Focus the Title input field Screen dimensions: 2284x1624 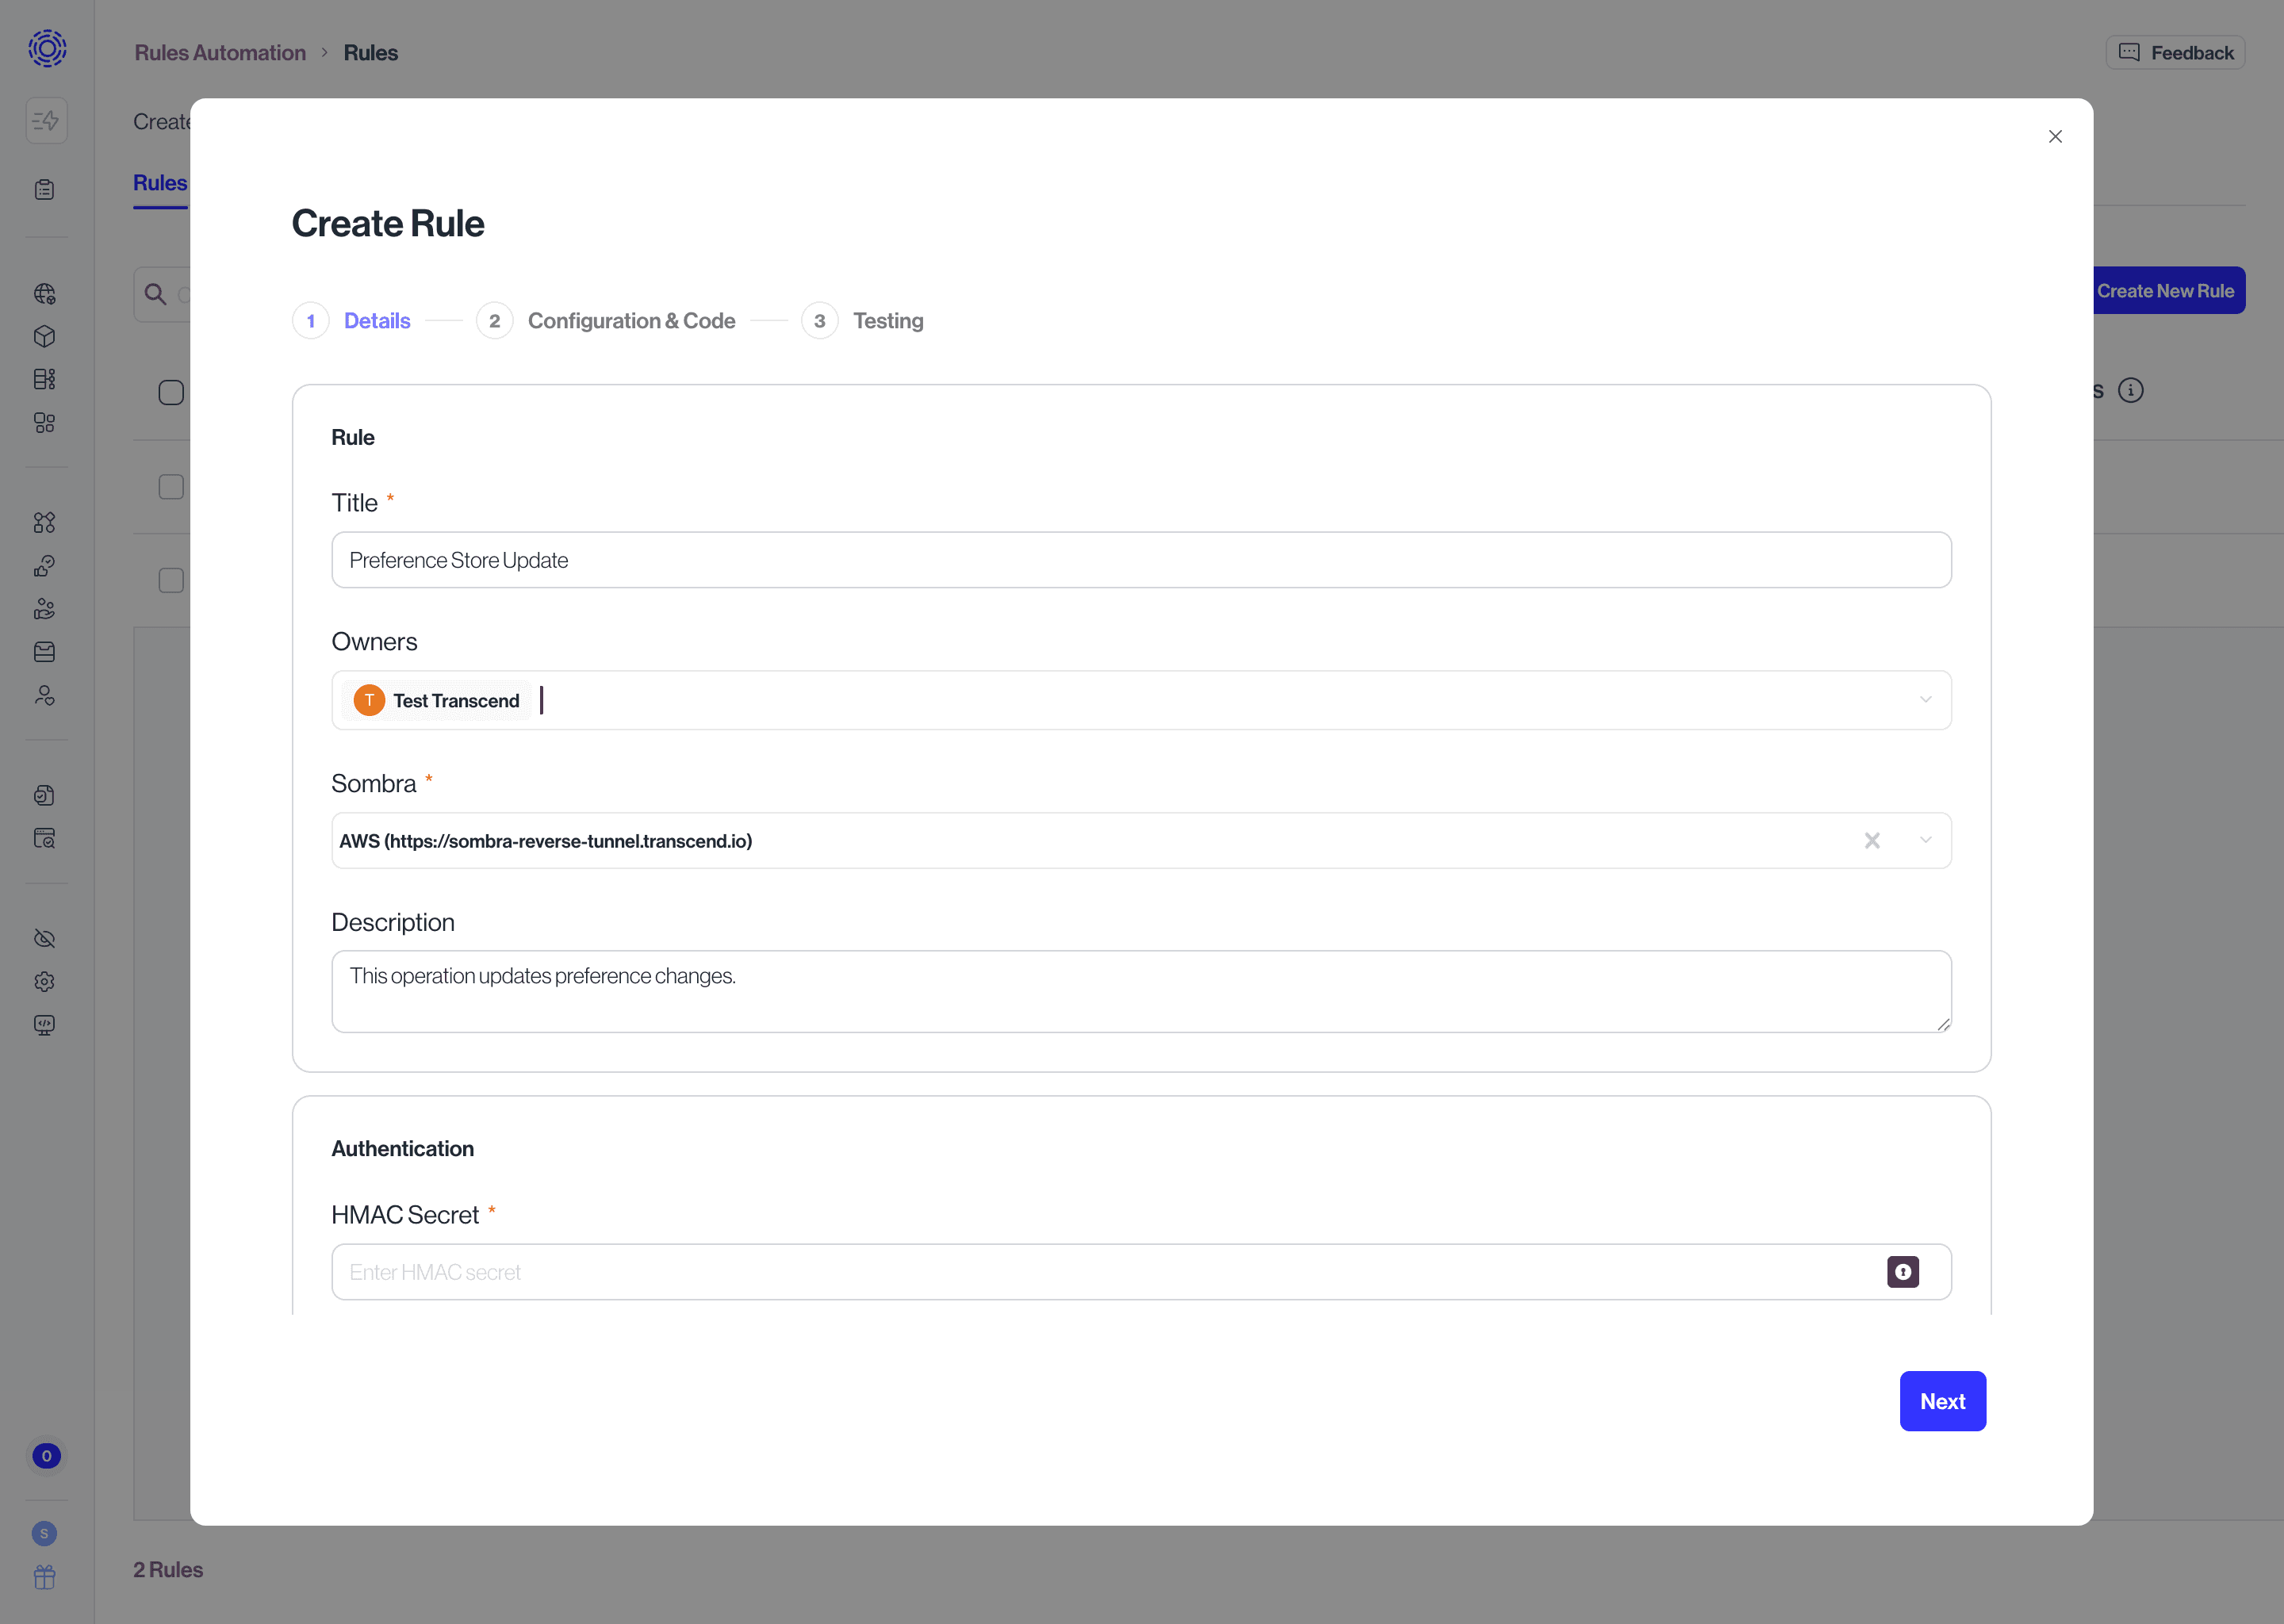tap(1141, 560)
